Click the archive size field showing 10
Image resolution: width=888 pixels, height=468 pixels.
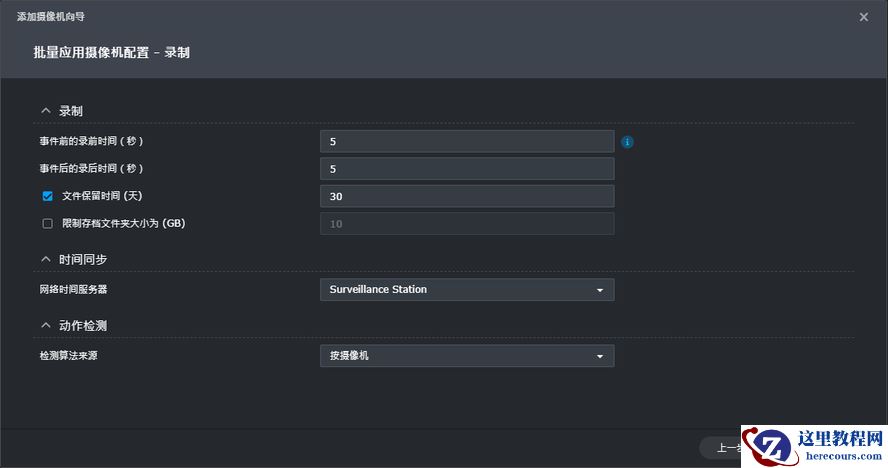[467, 224]
